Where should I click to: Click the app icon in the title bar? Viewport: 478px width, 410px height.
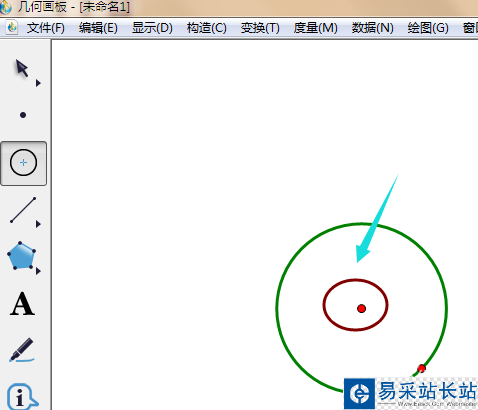tap(6, 8)
